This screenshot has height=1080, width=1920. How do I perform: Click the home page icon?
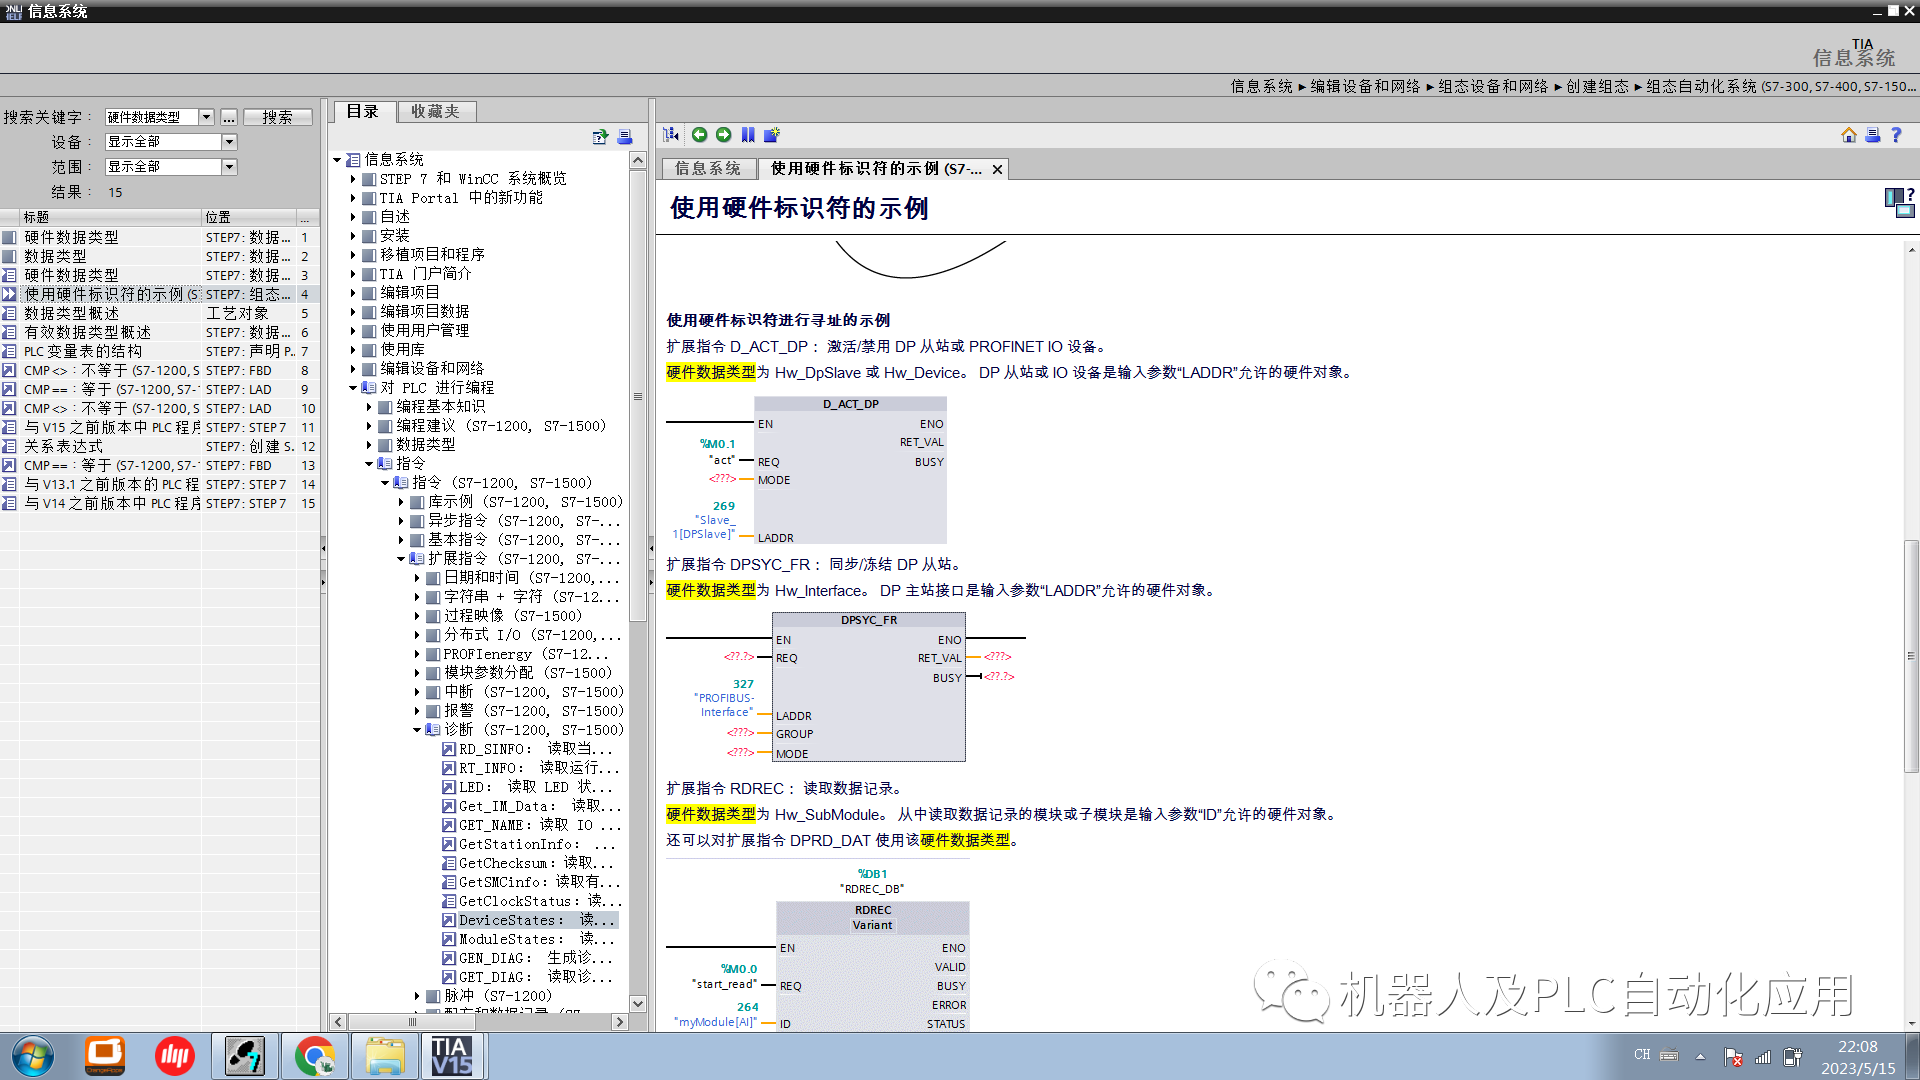click(x=1848, y=135)
